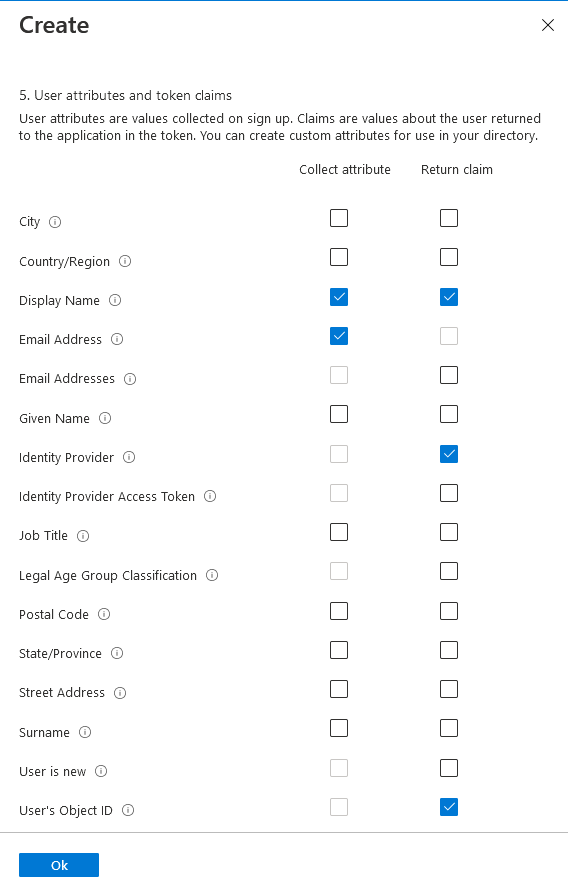Click the info icon next to City
568x893 pixels.
[x=55, y=222]
